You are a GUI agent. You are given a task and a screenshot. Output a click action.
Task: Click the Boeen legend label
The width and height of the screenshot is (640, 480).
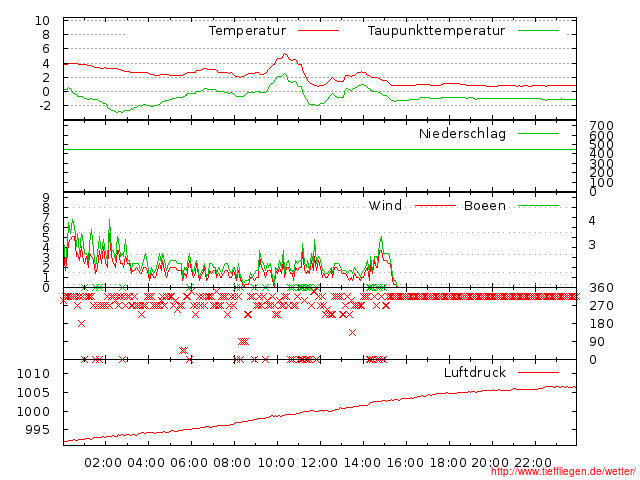click(x=485, y=205)
